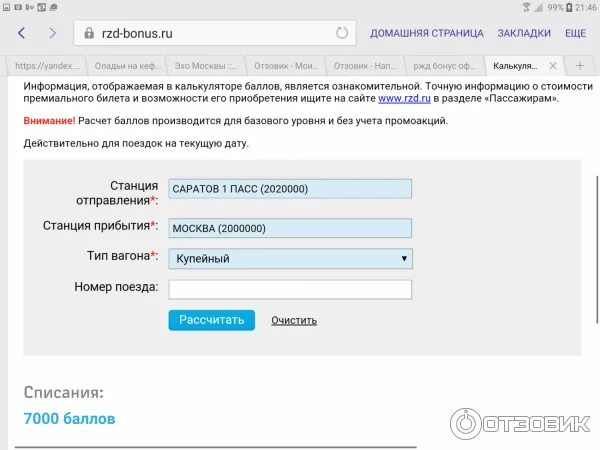The height and width of the screenshot is (450, 600).
Task: Switch to the https://yandex... tab
Action: pyautogui.click(x=47, y=66)
